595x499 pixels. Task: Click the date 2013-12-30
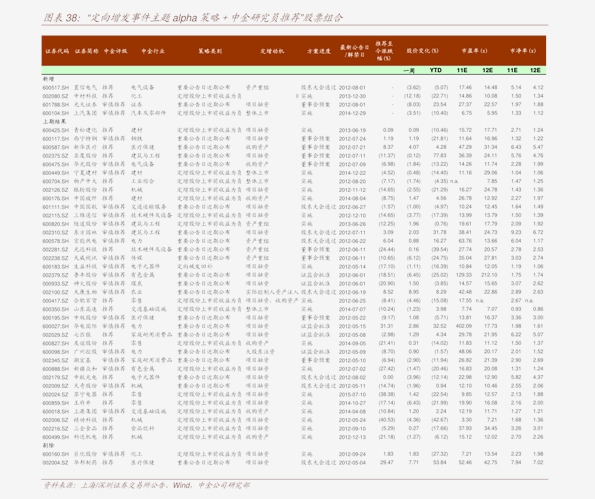coord(353,96)
